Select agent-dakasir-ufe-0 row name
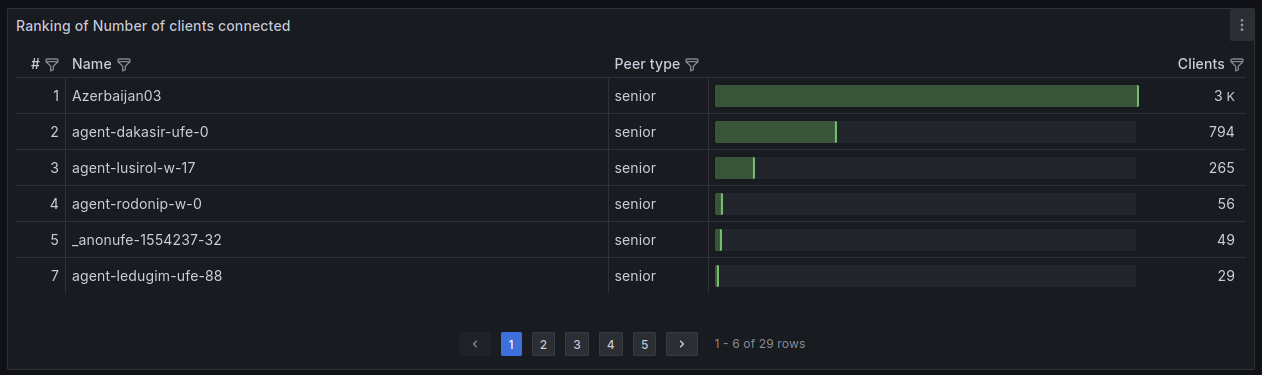Screen dimensions: 1262x375 coord(140,132)
